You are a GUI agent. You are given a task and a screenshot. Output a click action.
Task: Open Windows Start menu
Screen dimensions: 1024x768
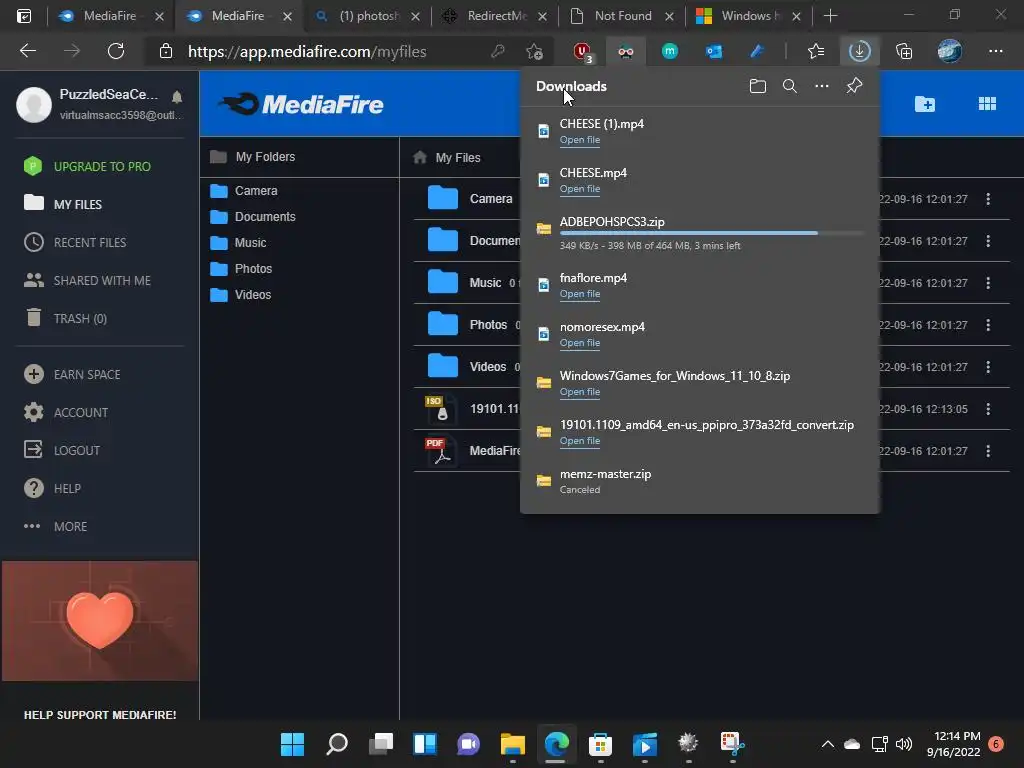pos(292,744)
